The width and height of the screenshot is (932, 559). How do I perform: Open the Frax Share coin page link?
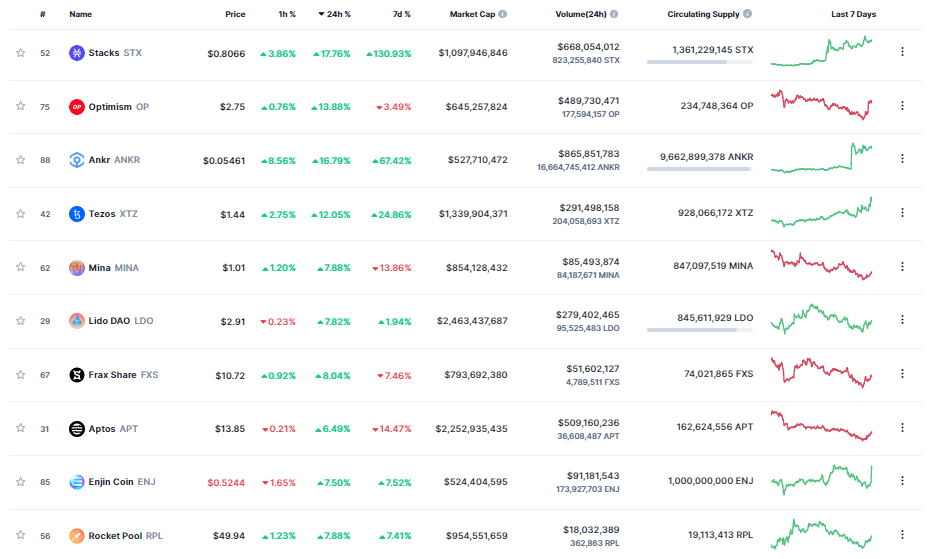tap(112, 375)
